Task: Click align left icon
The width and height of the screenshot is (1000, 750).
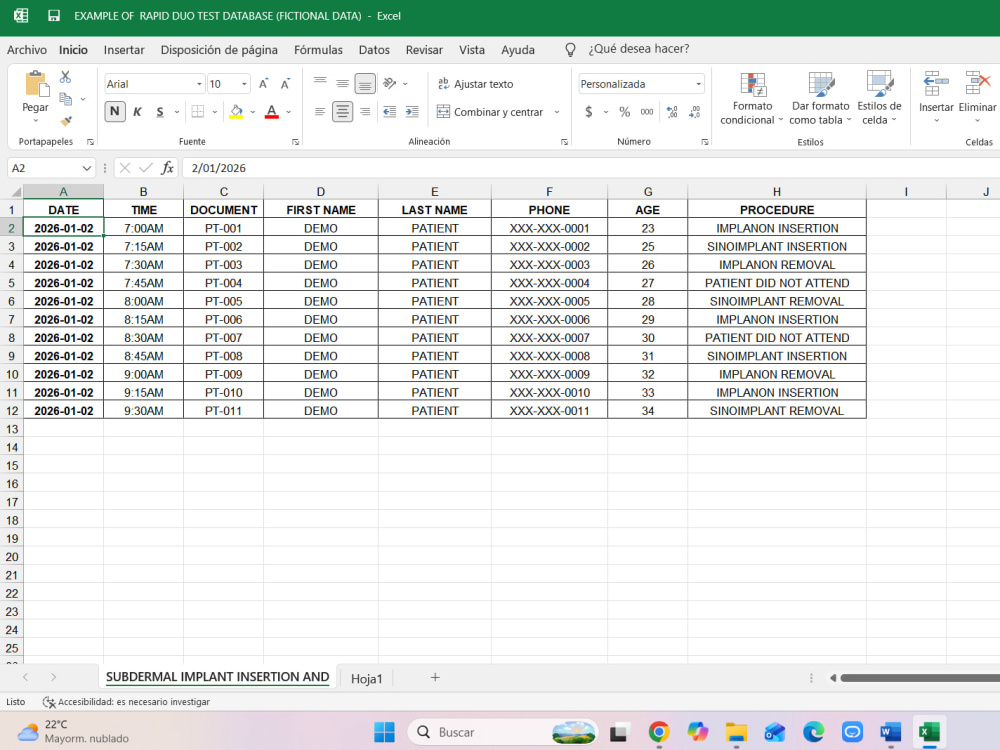Action: tap(320, 112)
